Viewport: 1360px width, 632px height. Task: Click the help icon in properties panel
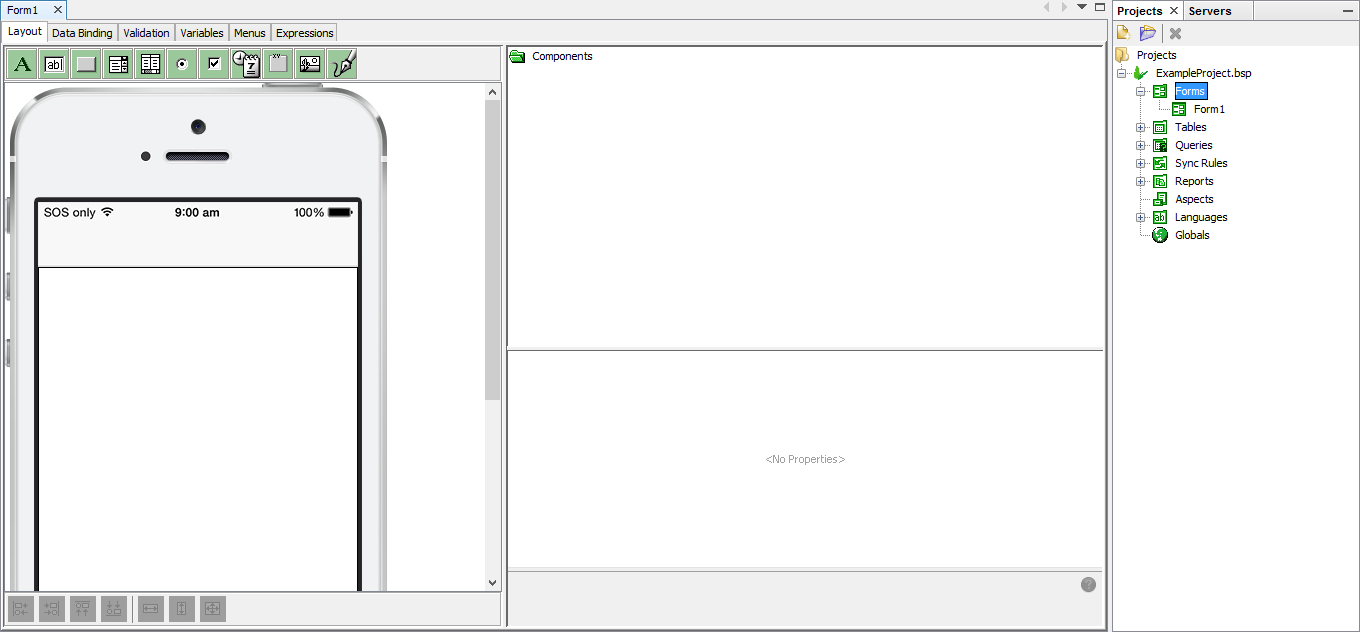1088,585
